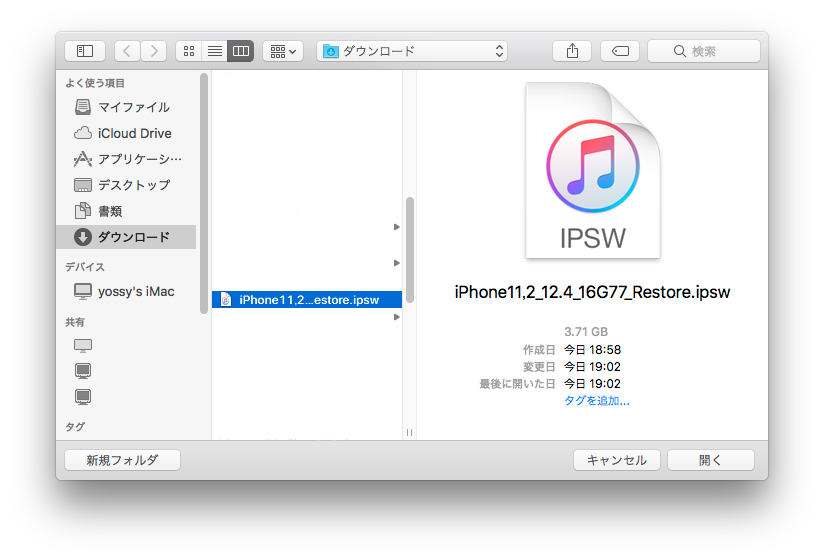Select ダウンロード in the sidebar
Viewport: 824px width, 560px height.
click(126, 237)
